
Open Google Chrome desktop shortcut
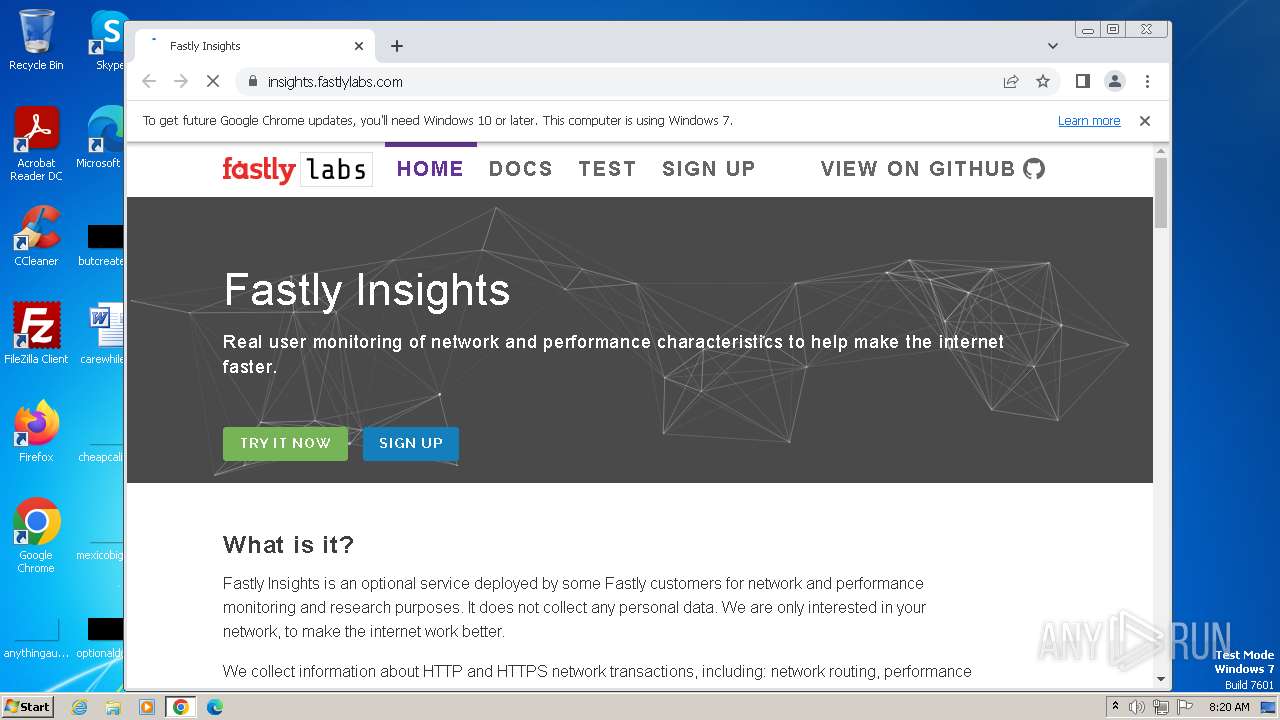pos(36,535)
